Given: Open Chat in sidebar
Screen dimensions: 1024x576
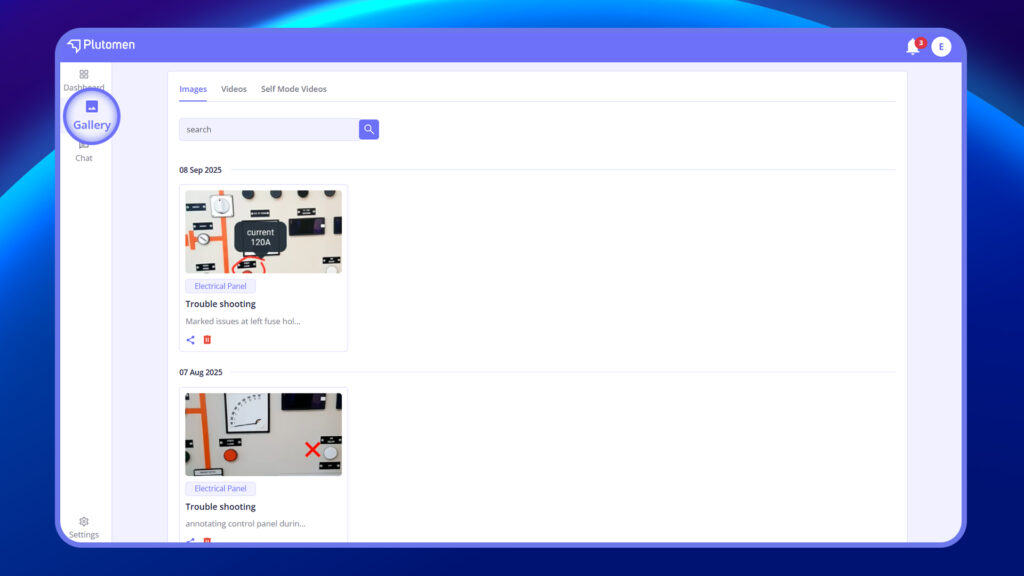Looking at the screenshot, I should 84,153.
